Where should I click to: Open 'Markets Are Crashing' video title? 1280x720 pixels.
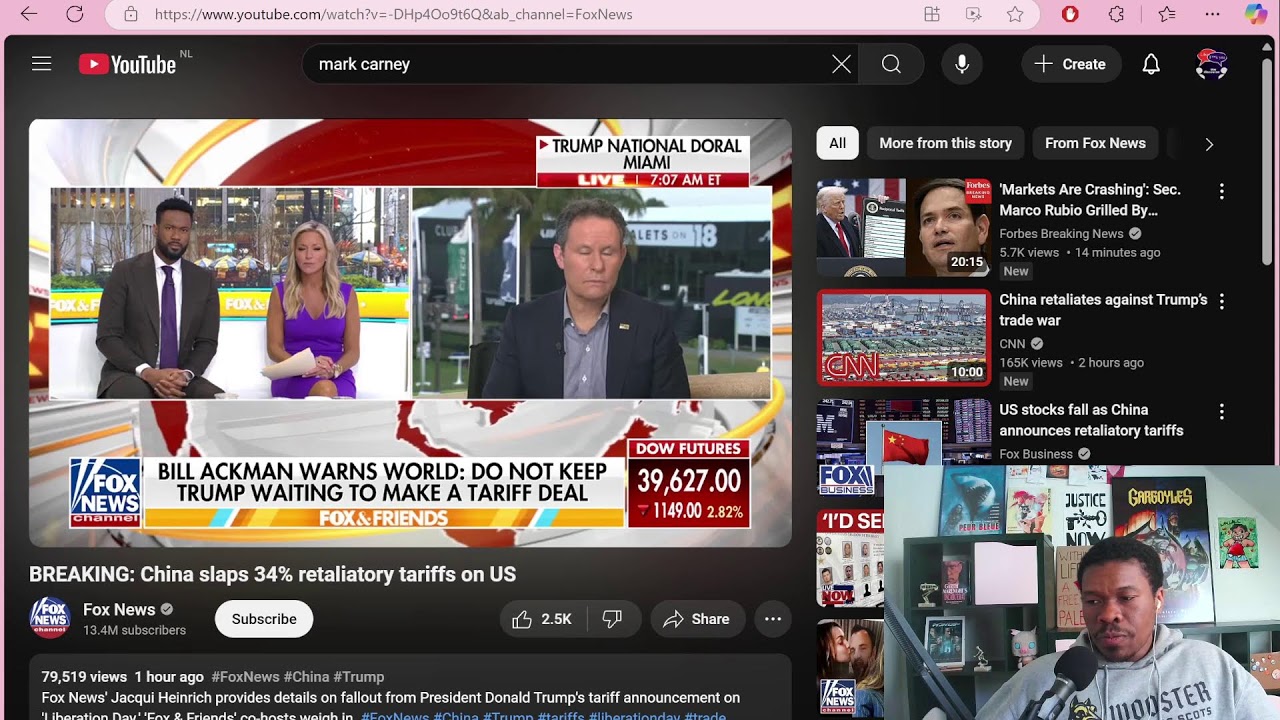pyautogui.click(x=1090, y=200)
